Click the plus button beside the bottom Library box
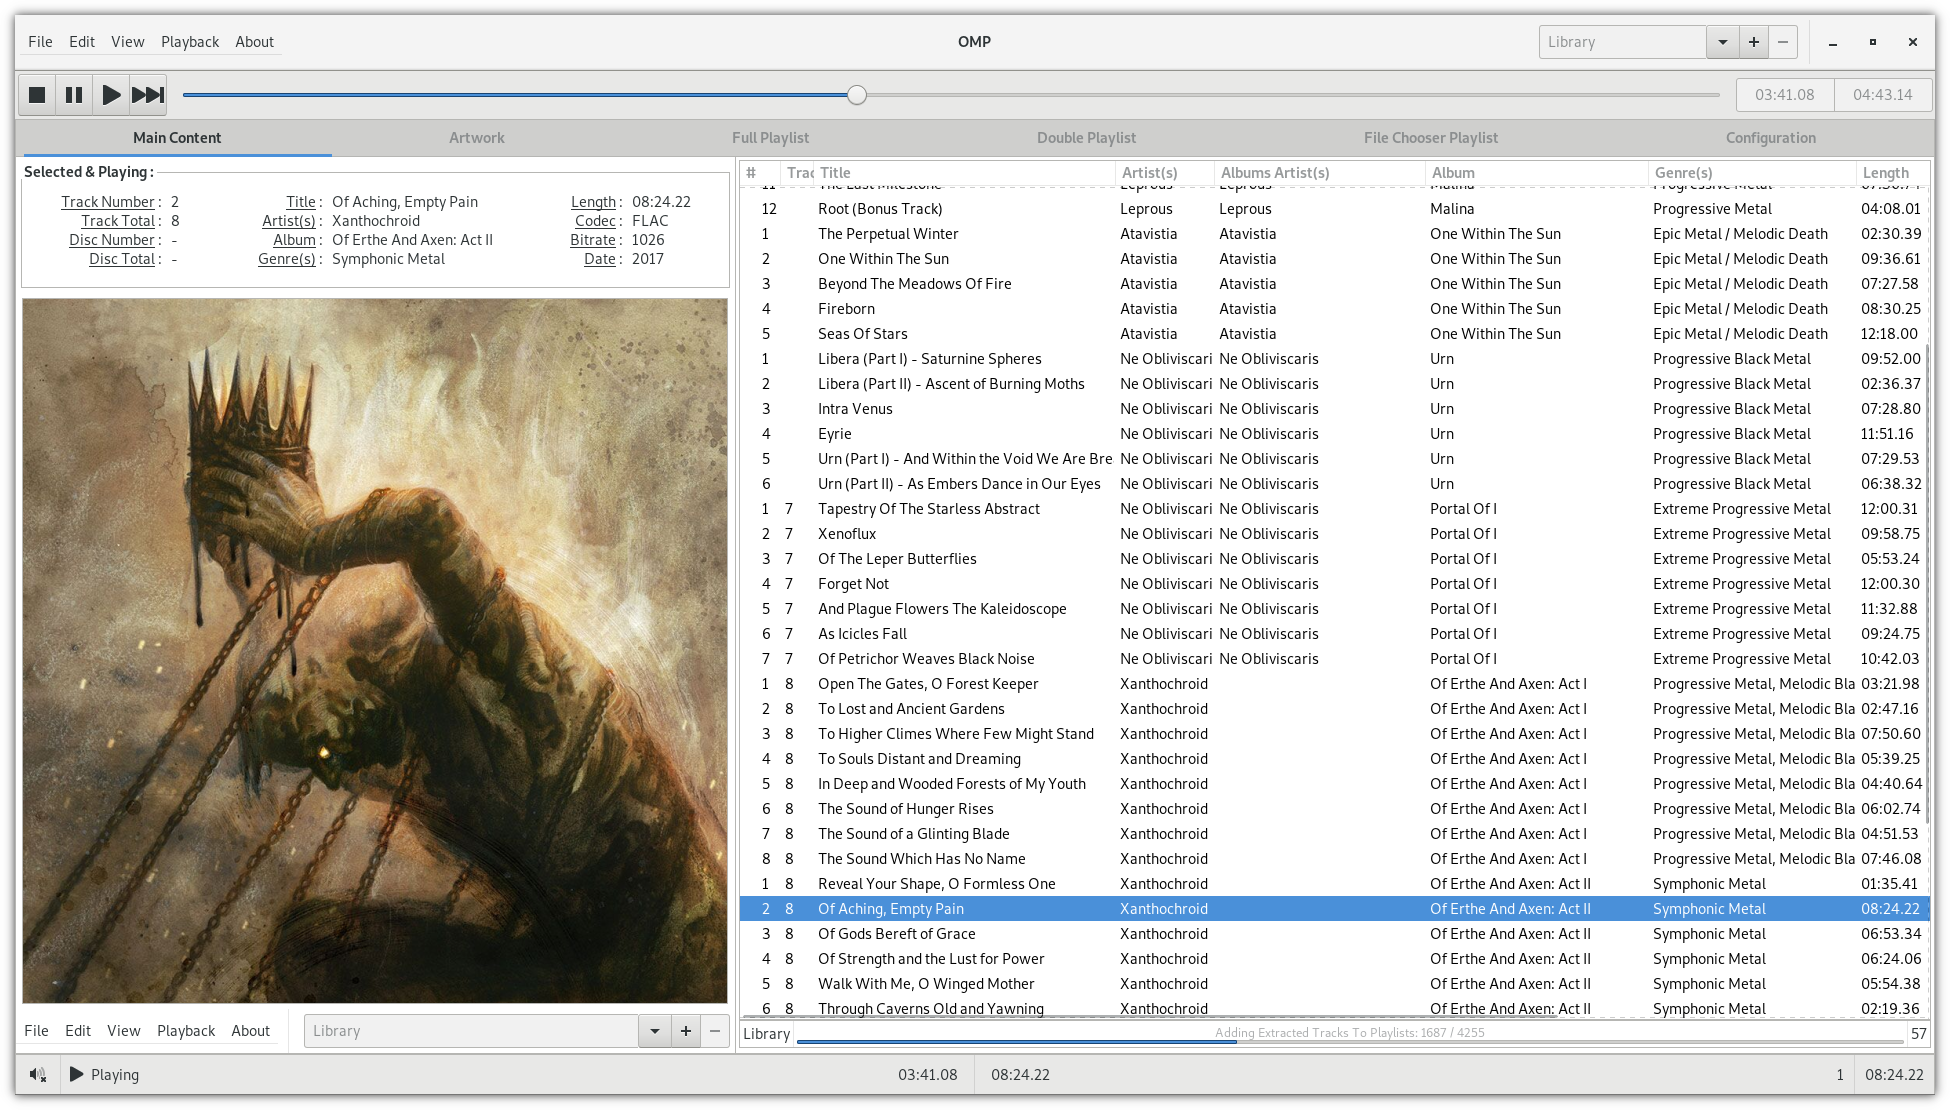The image size is (1950, 1110). [x=686, y=1031]
